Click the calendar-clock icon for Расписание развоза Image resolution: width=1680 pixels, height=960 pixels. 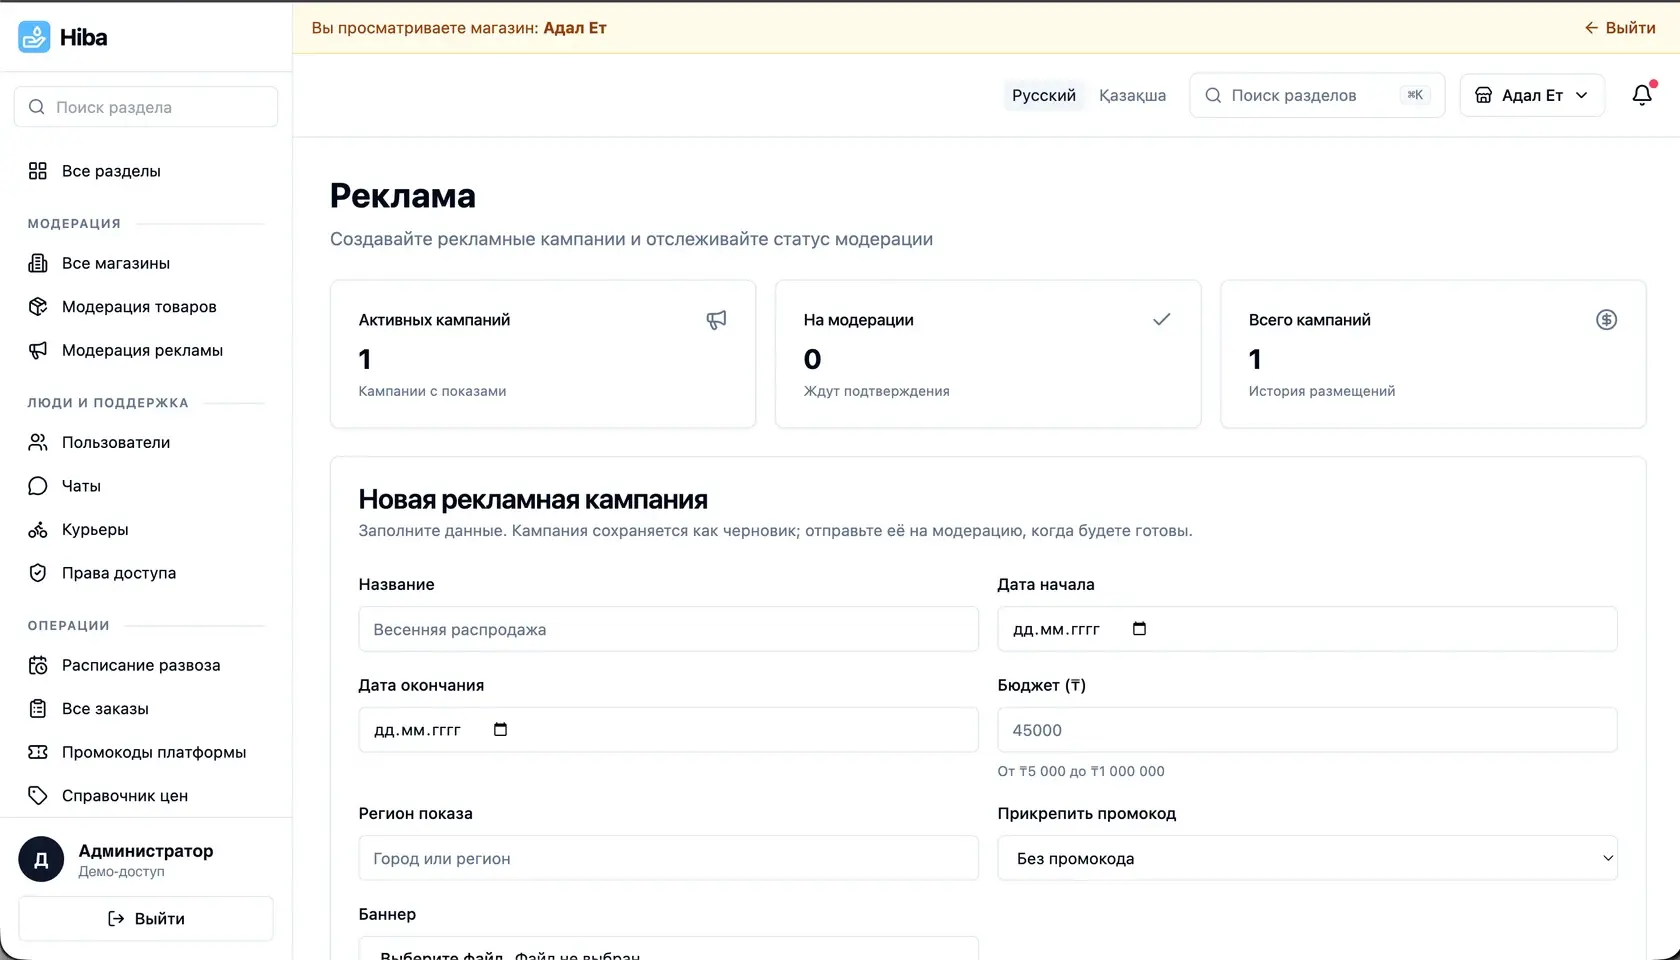tap(38, 665)
